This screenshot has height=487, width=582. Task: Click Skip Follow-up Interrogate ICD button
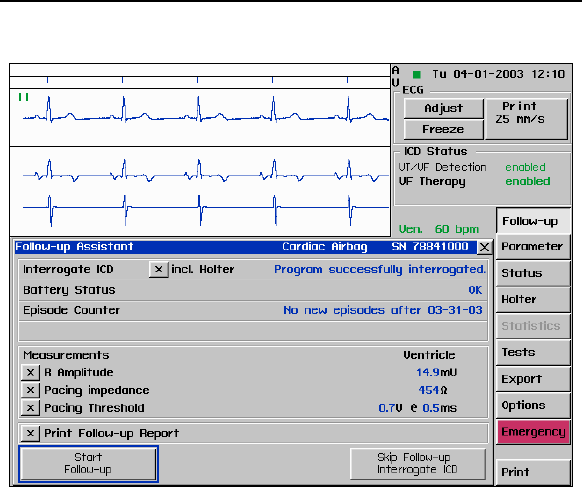(x=418, y=464)
